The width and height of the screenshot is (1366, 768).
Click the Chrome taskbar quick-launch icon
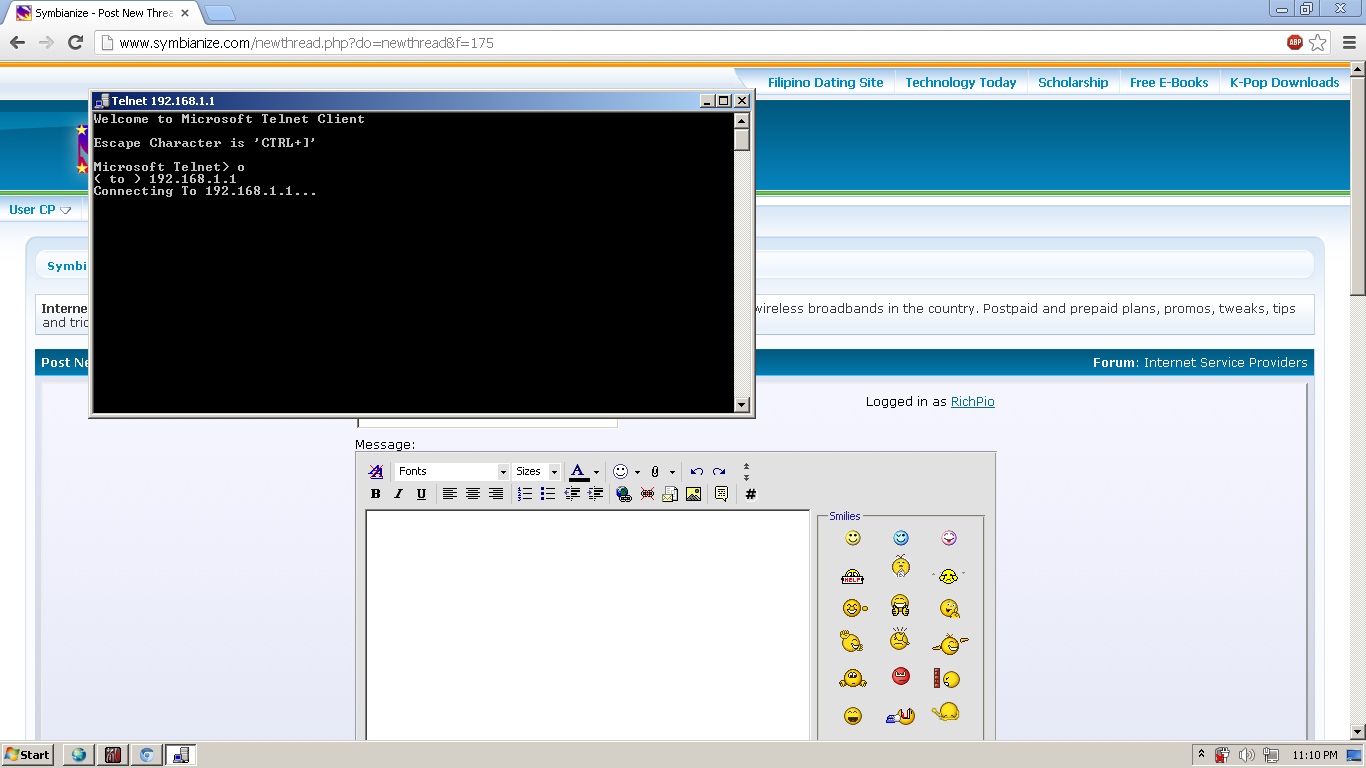coord(146,755)
